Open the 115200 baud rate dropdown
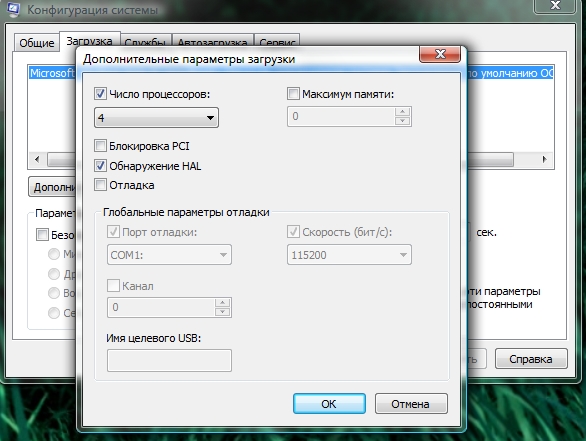This screenshot has width=586, height=441. [349, 255]
